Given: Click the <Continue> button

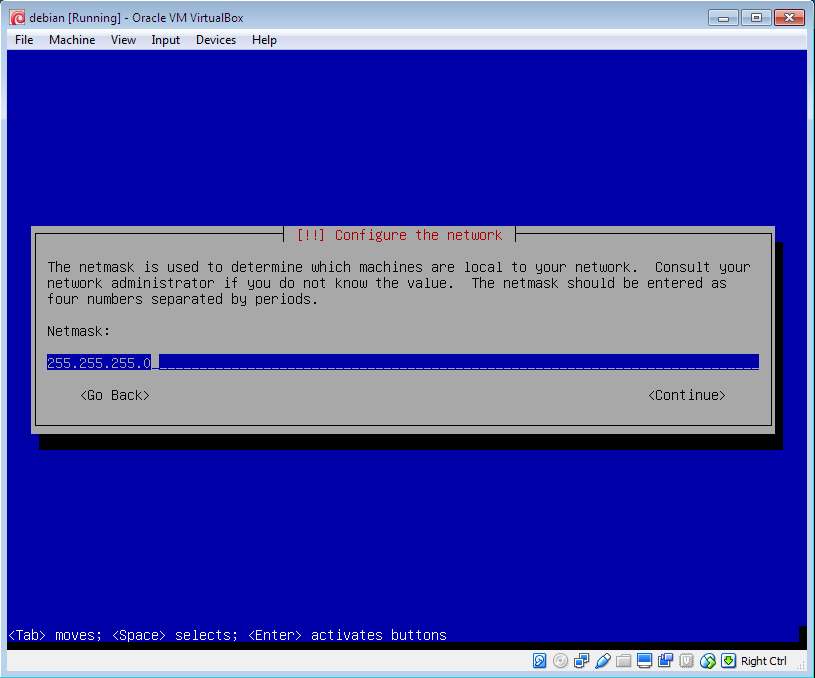Looking at the screenshot, I should [687, 396].
